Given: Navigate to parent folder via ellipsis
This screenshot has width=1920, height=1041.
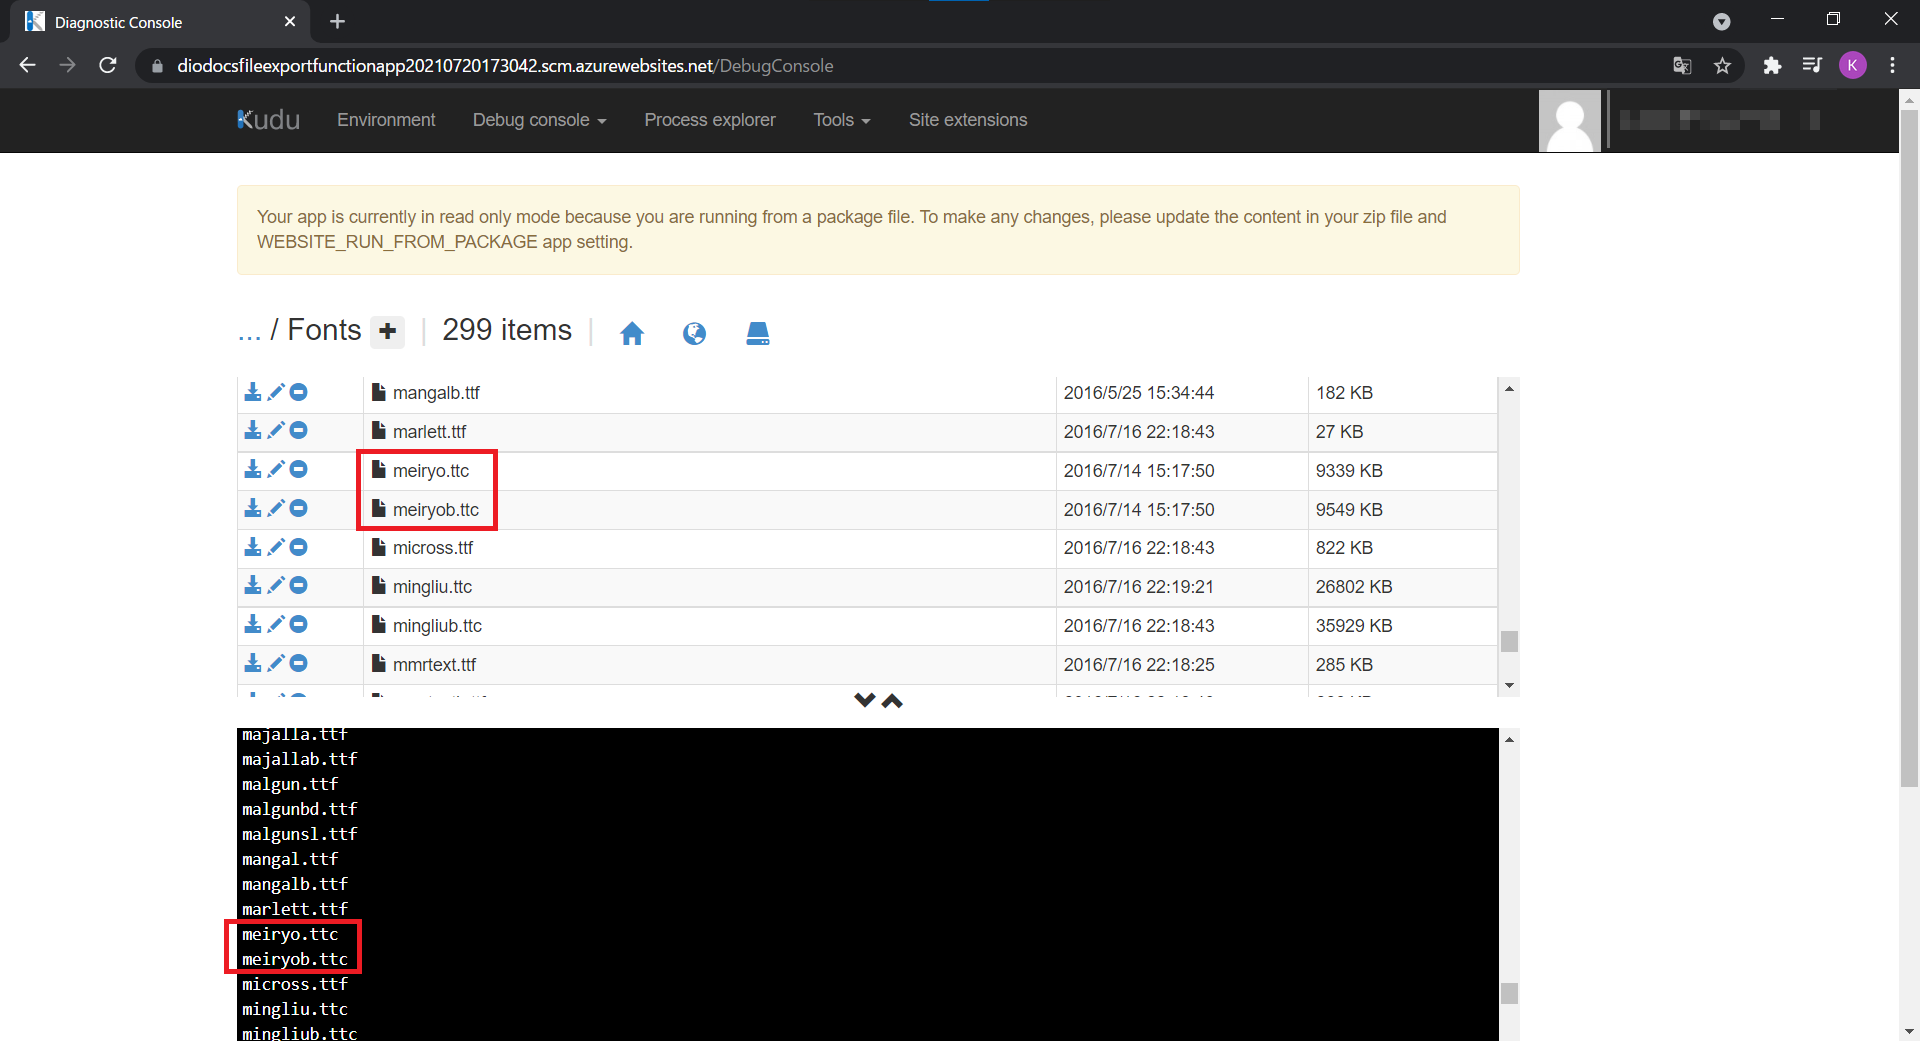Looking at the screenshot, I should (249, 331).
